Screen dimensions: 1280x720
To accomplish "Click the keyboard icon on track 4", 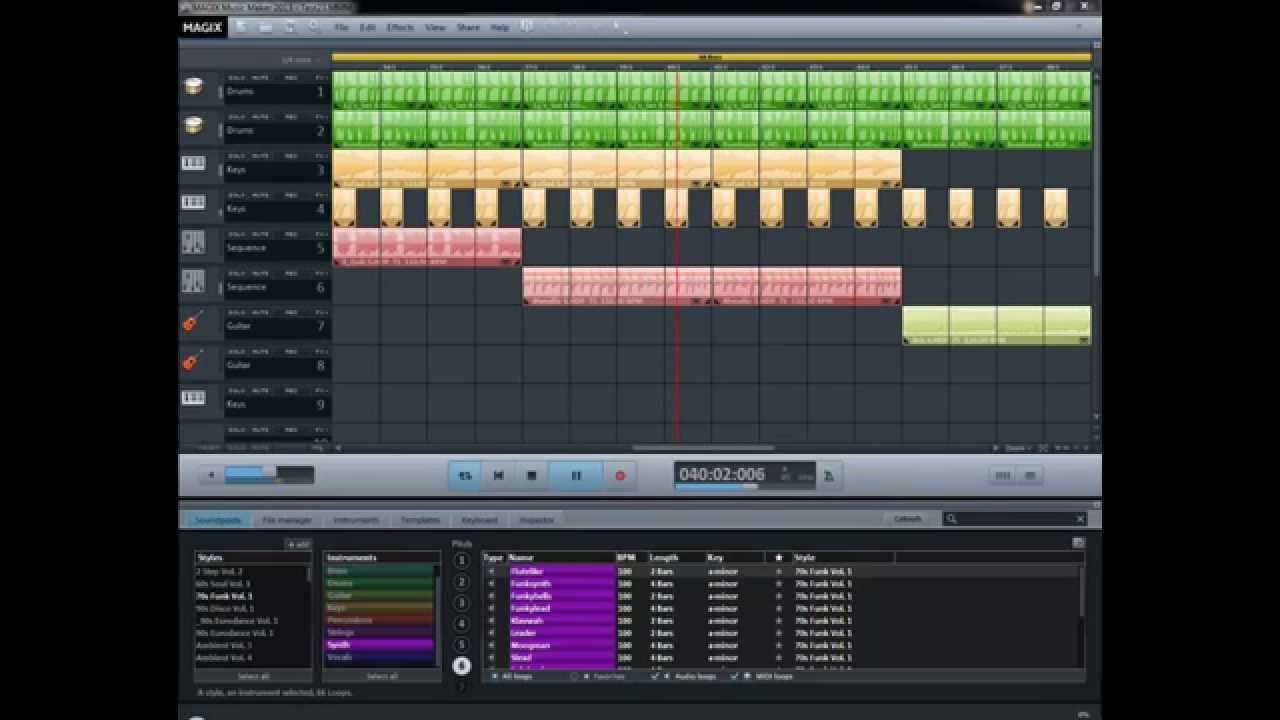I will point(193,202).
